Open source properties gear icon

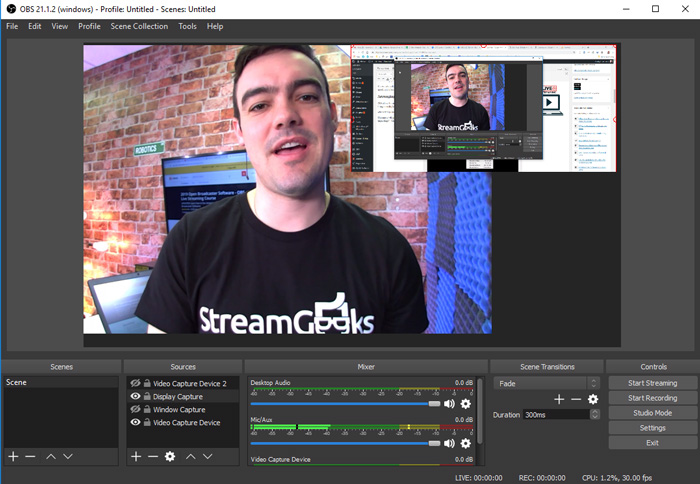click(x=170, y=456)
